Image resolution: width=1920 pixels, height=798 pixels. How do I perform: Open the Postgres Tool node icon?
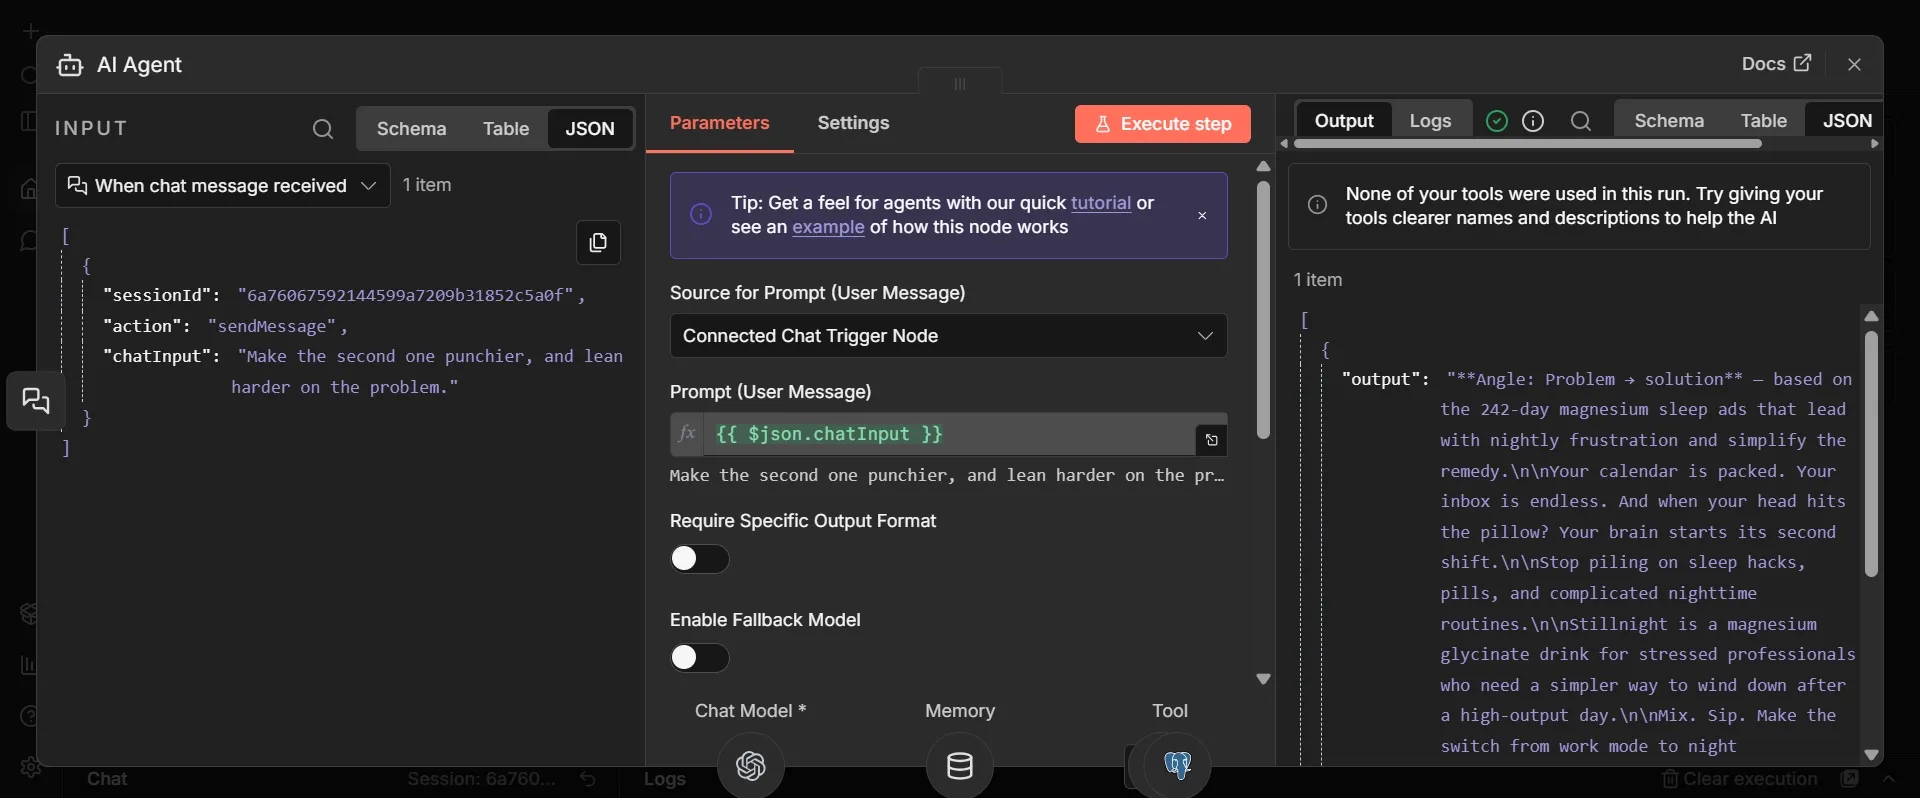pyautogui.click(x=1178, y=766)
